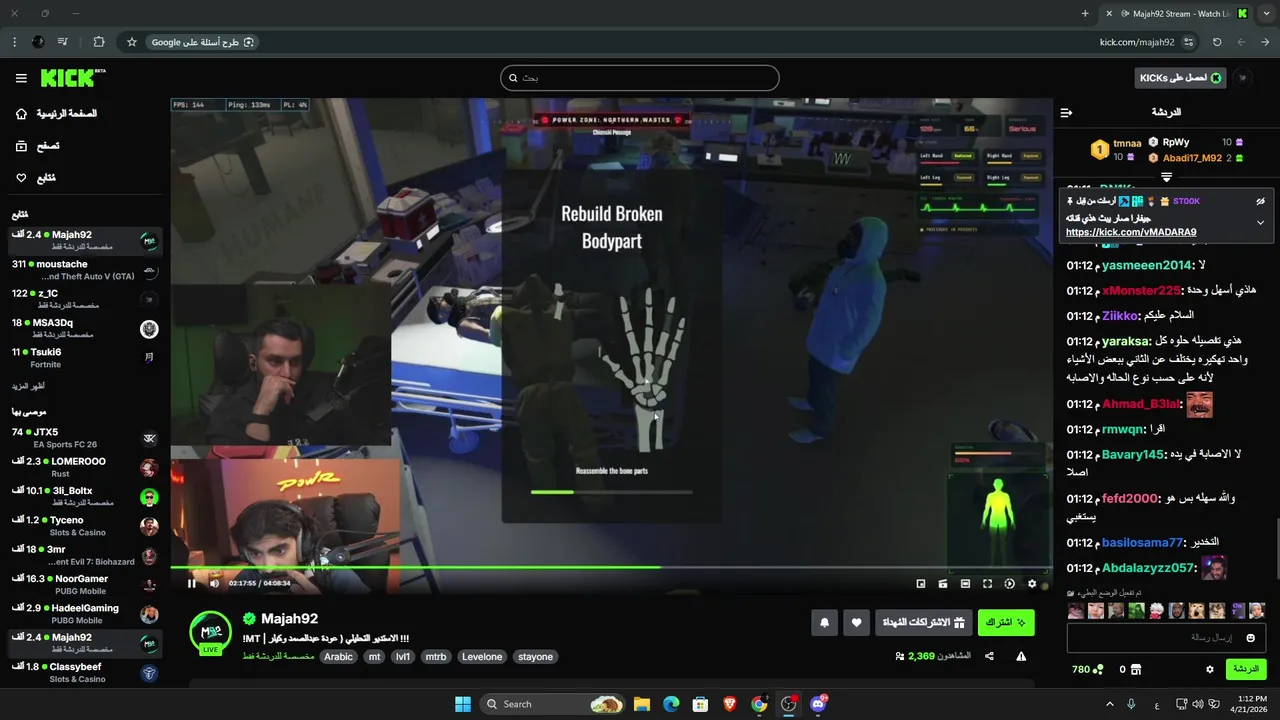The image size is (1280, 720).
Task: Open moustache channel in sidebar
Action: [84, 270]
